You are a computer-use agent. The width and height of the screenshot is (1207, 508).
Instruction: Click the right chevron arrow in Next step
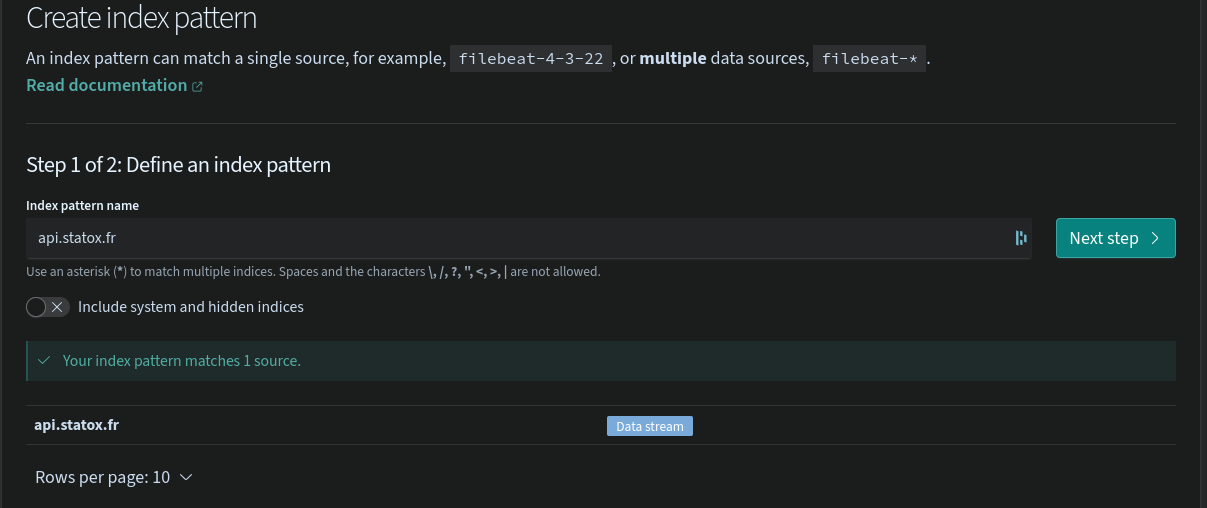click(1155, 238)
